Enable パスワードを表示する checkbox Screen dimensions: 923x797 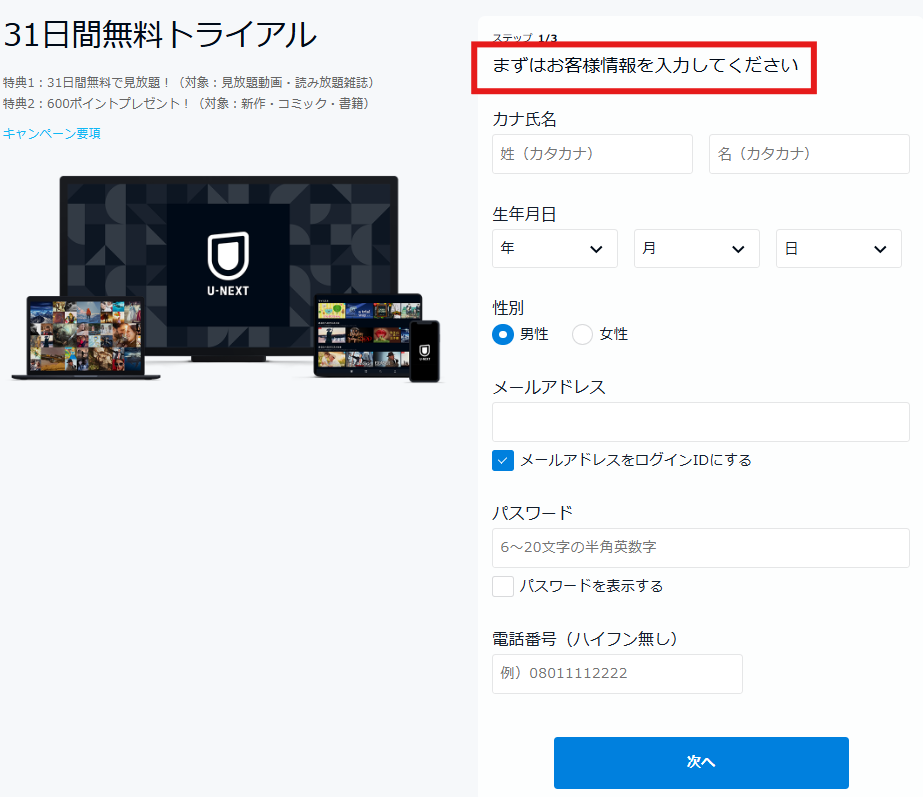pyautogui.click(x=503, y=586)
